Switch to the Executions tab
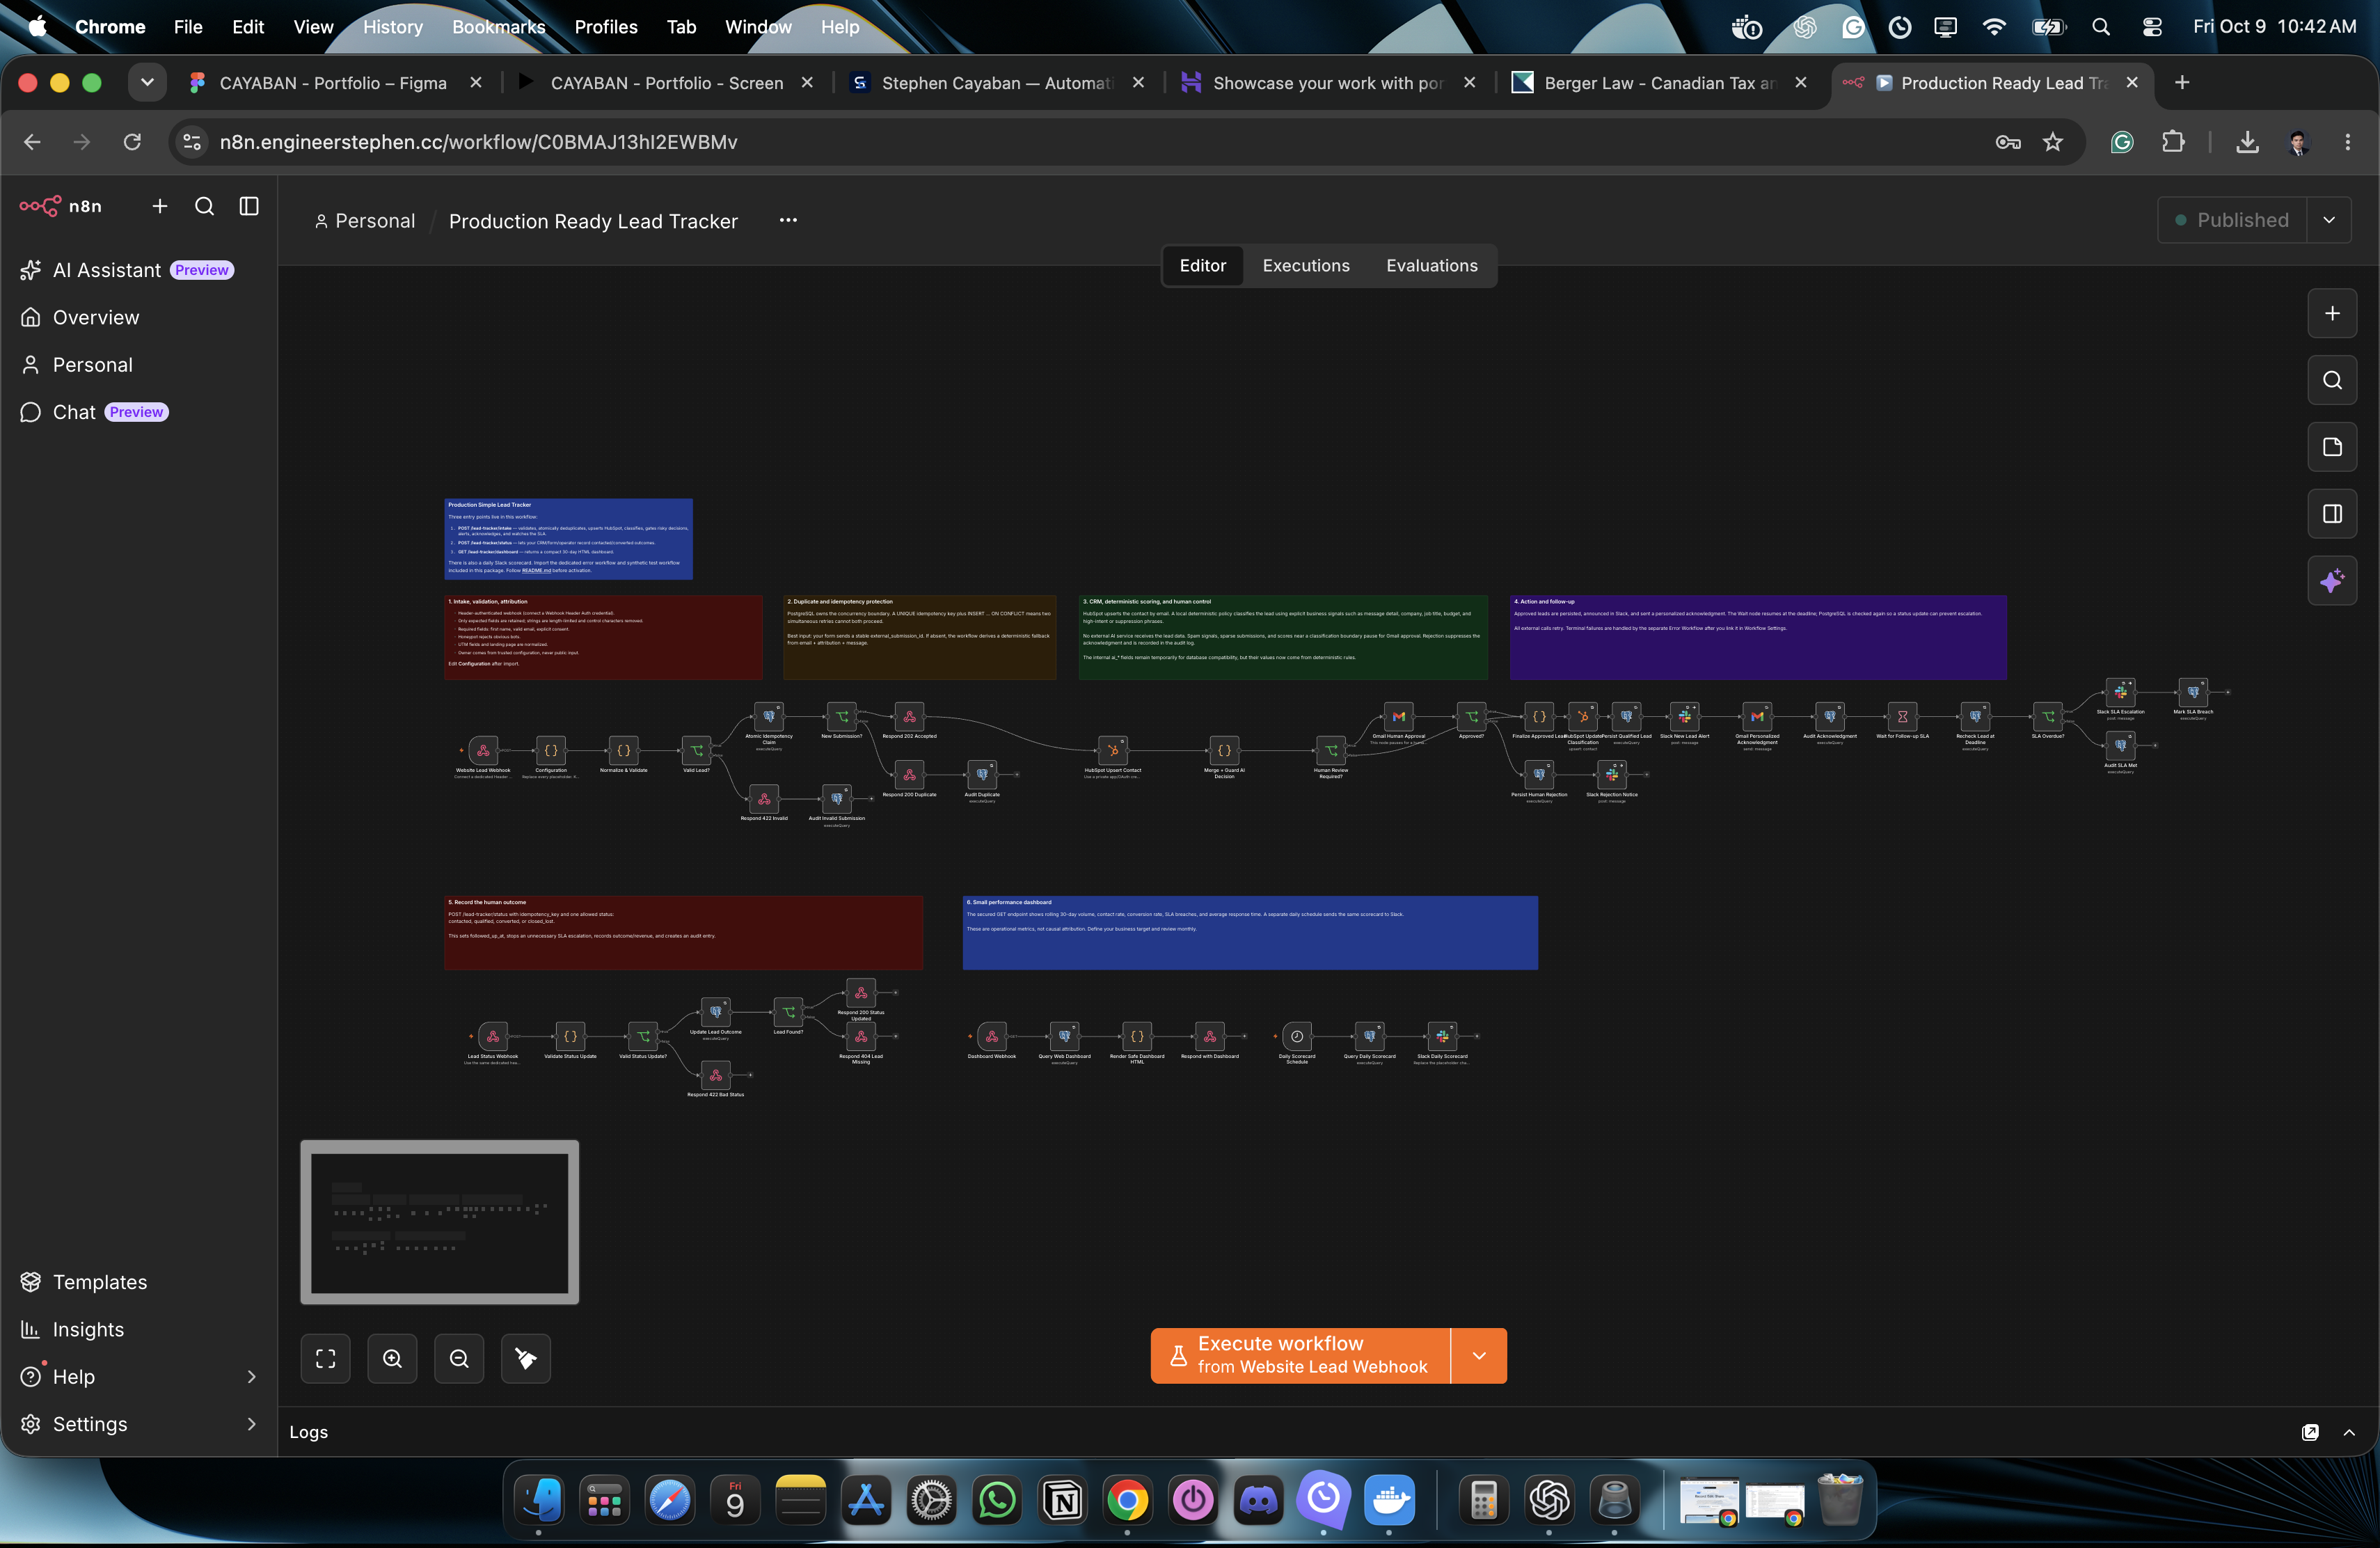The width and height of the screenshot is (2380, 1548). [1305, 266]
